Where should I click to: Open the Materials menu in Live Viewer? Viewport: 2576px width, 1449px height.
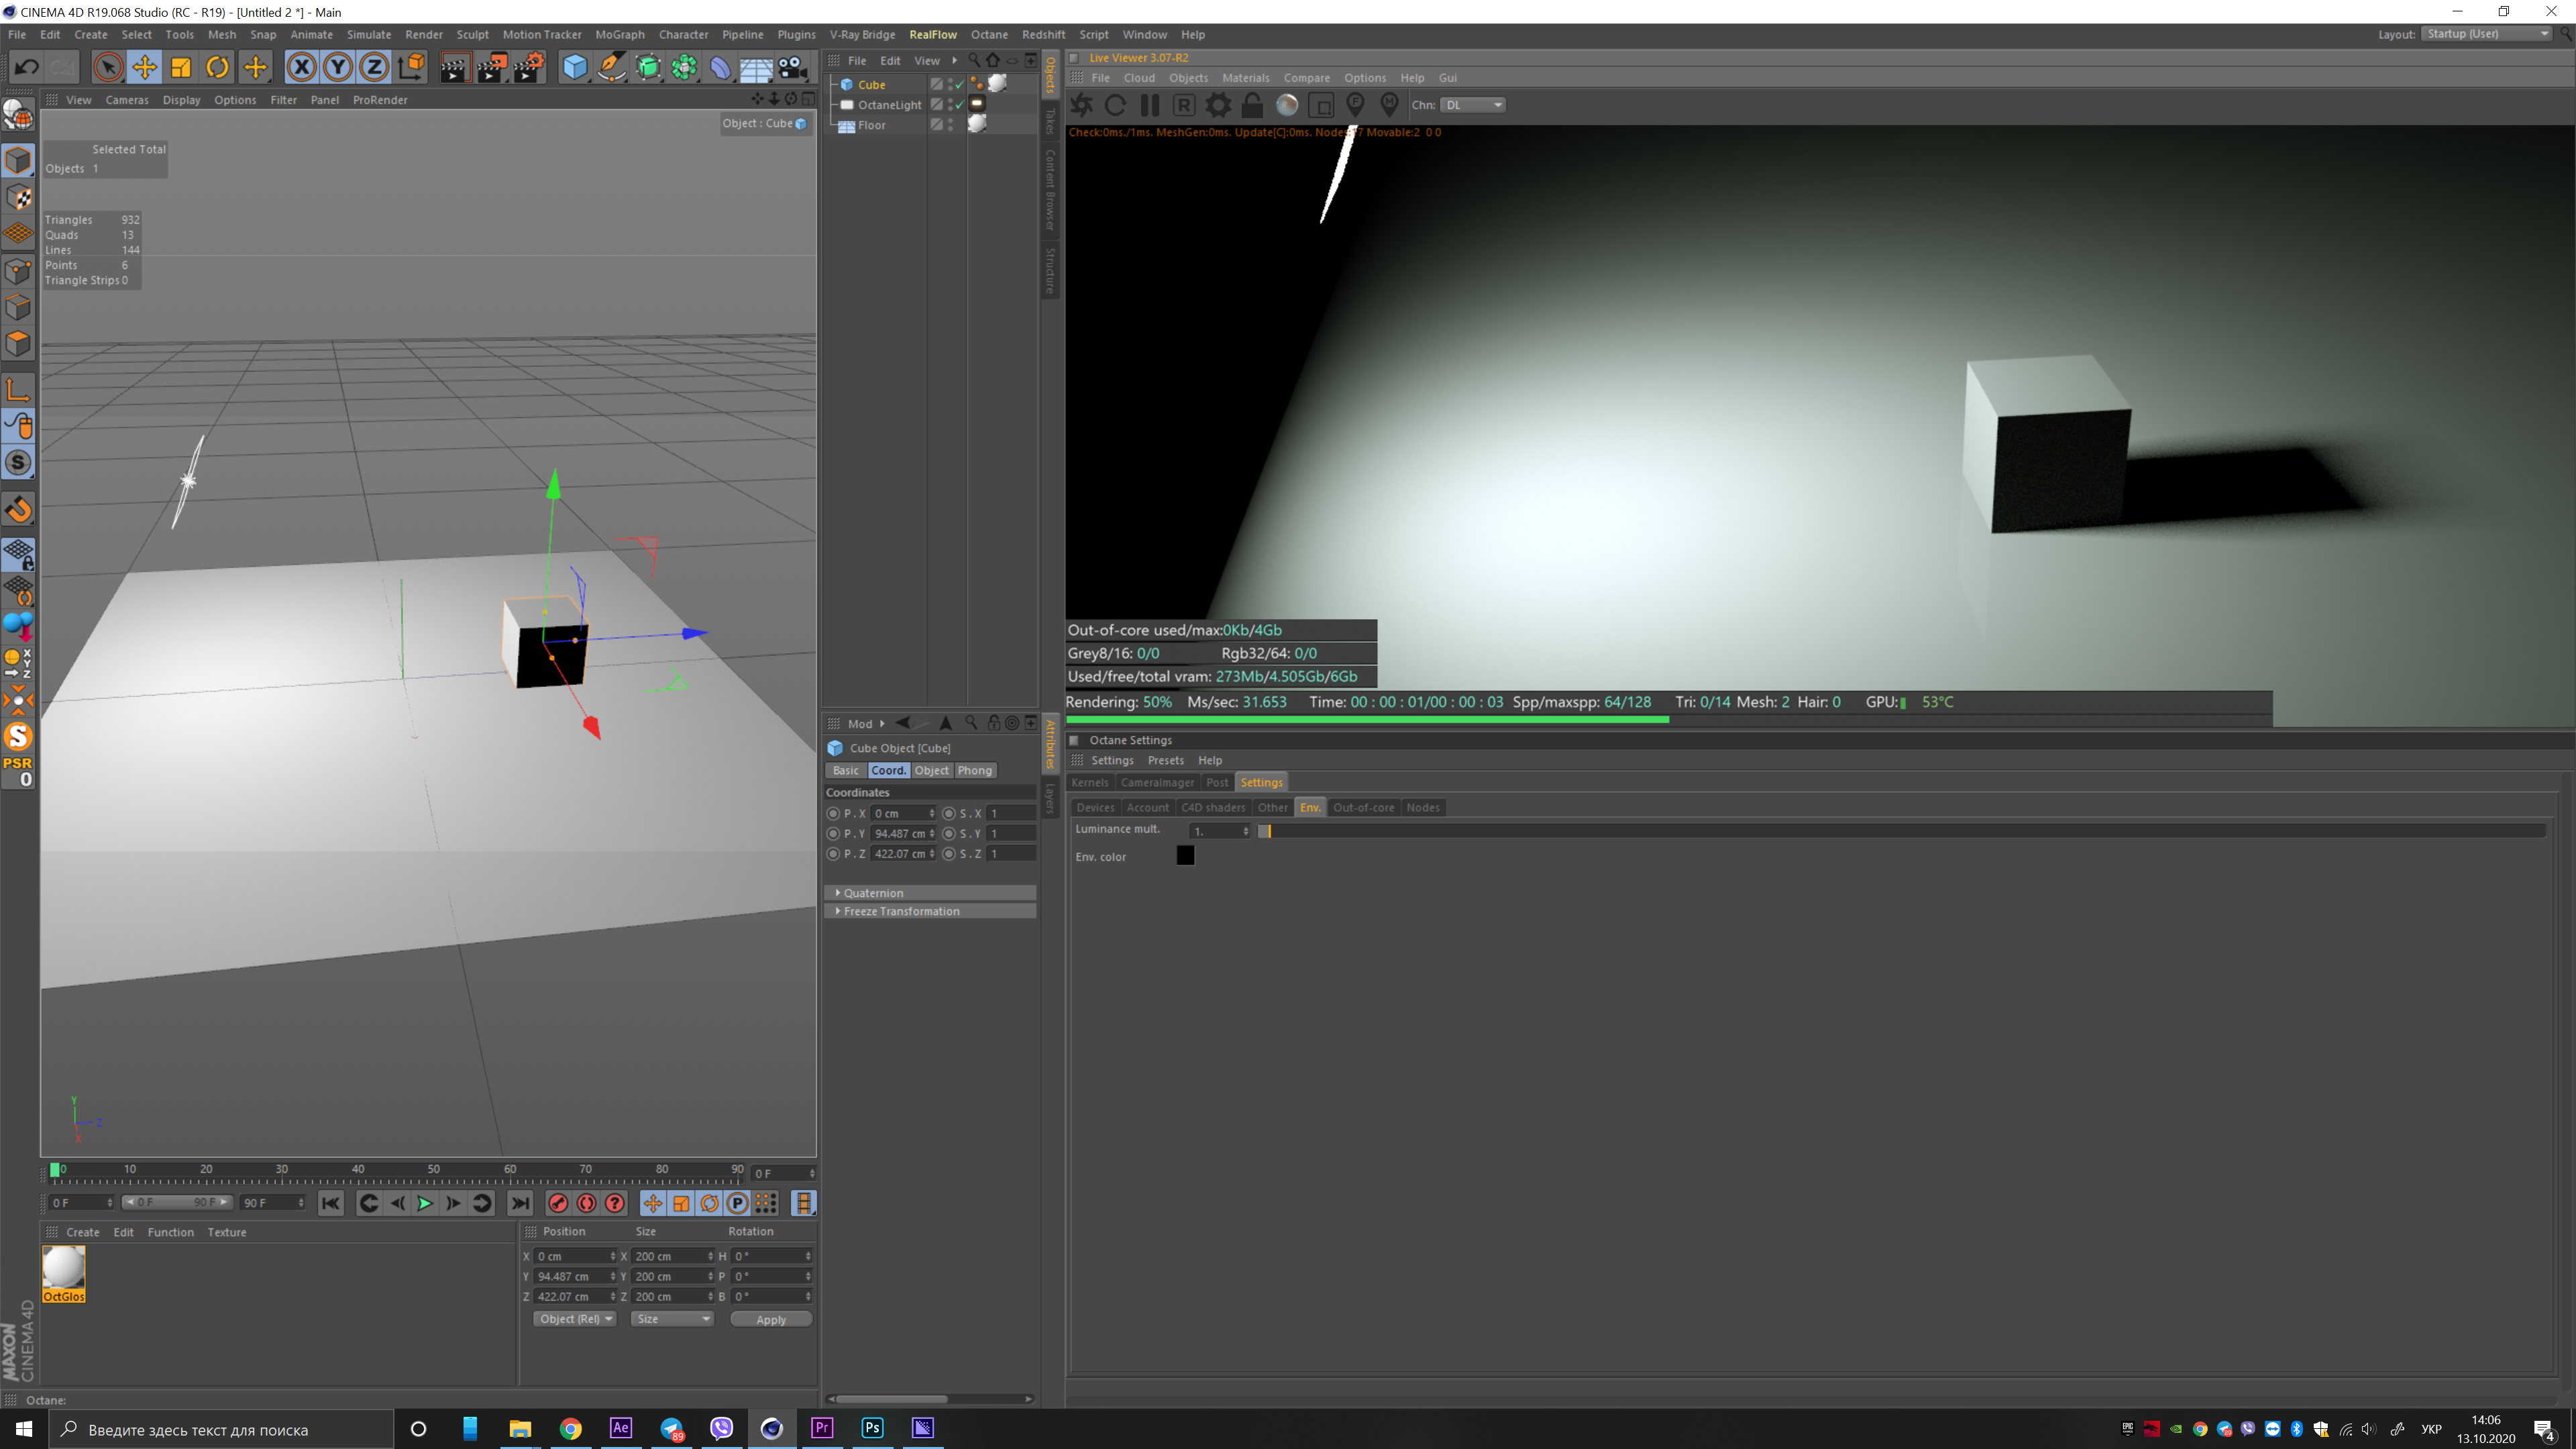click(1245, 78)
